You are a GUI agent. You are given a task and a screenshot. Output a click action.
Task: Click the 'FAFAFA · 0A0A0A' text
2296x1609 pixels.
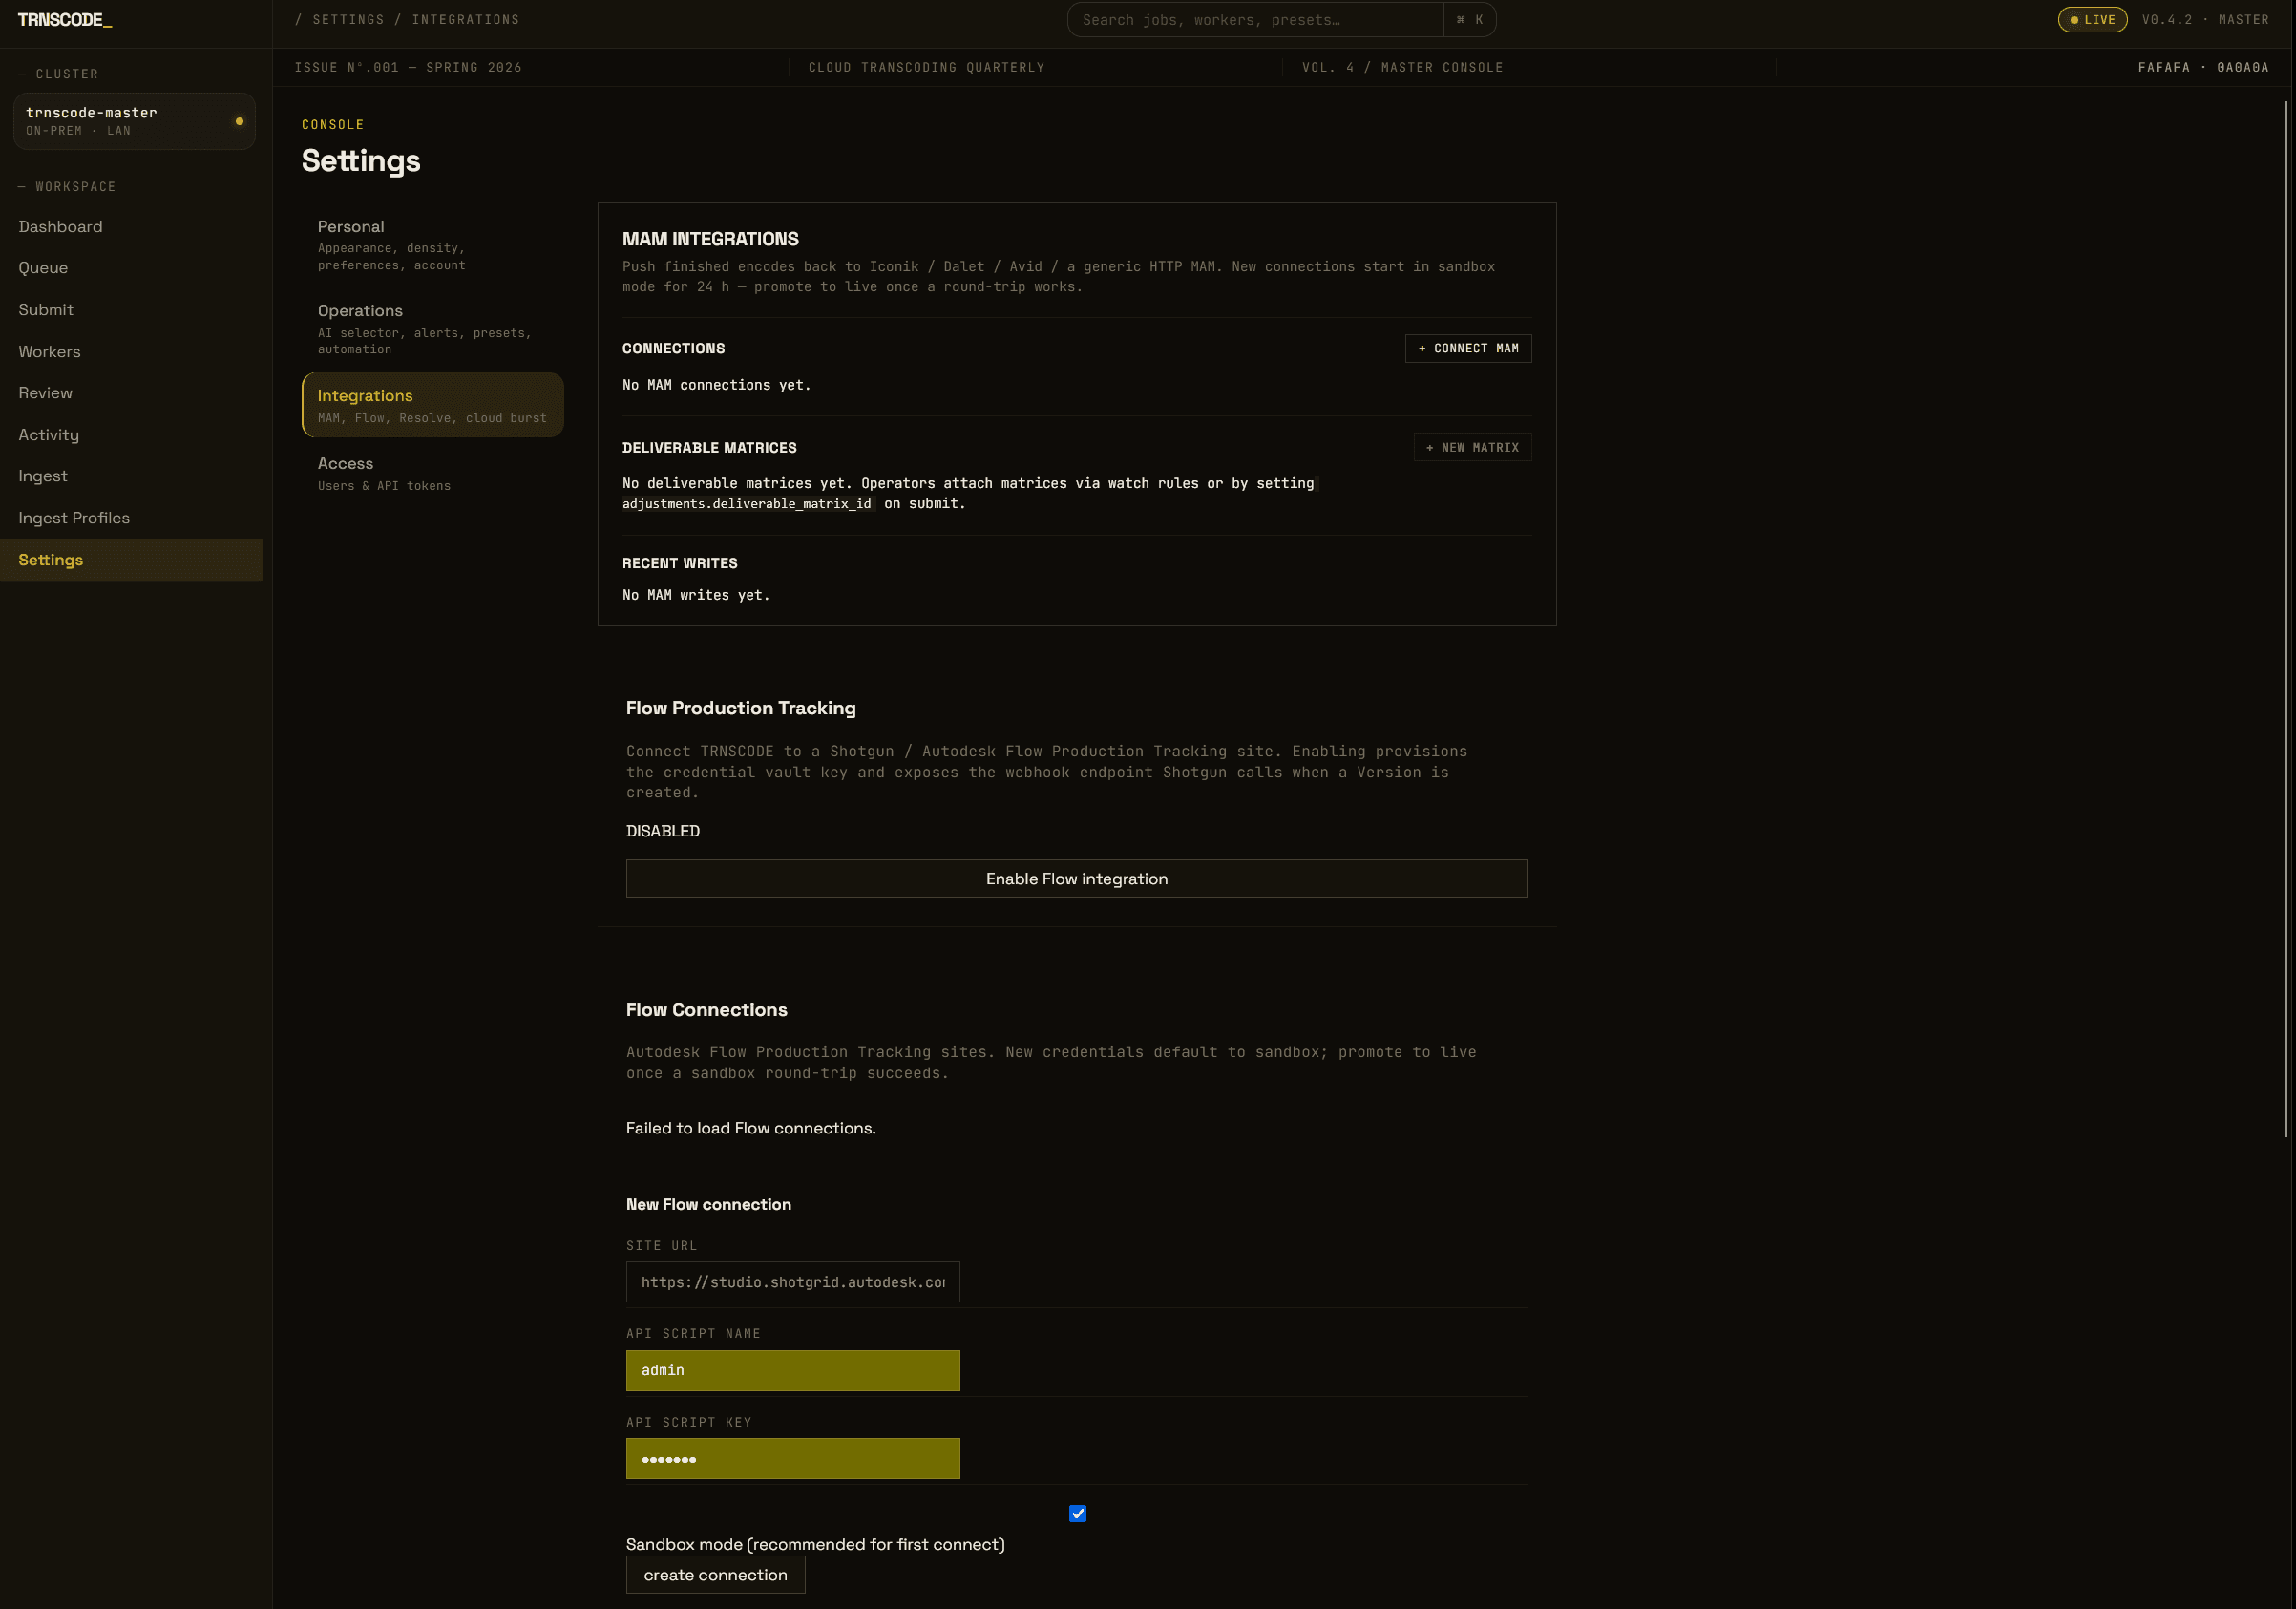click(x=2203, y=67)
